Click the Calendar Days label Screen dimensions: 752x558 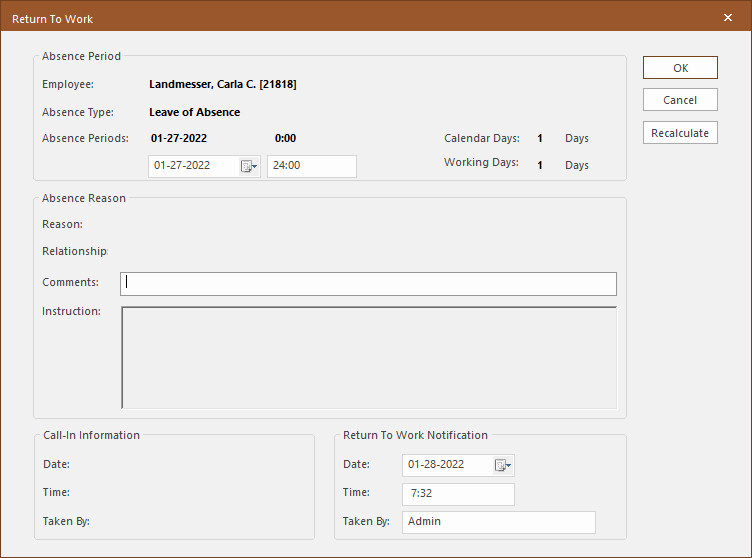coord(482,138)
